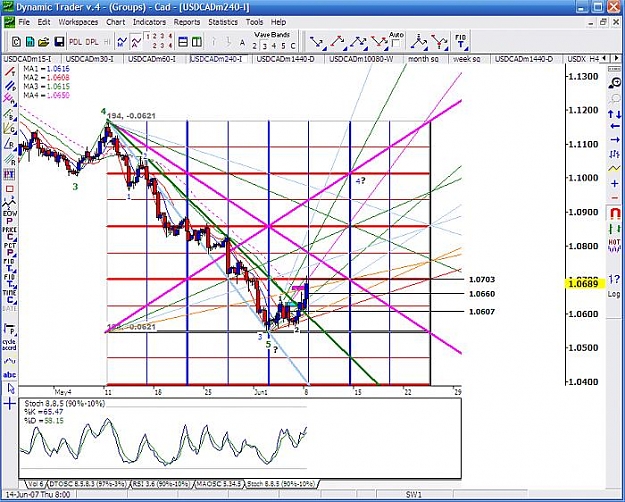Shift chart with left blue arrow
The width and height of the screenshot is (625, 502).
(615, 126)
